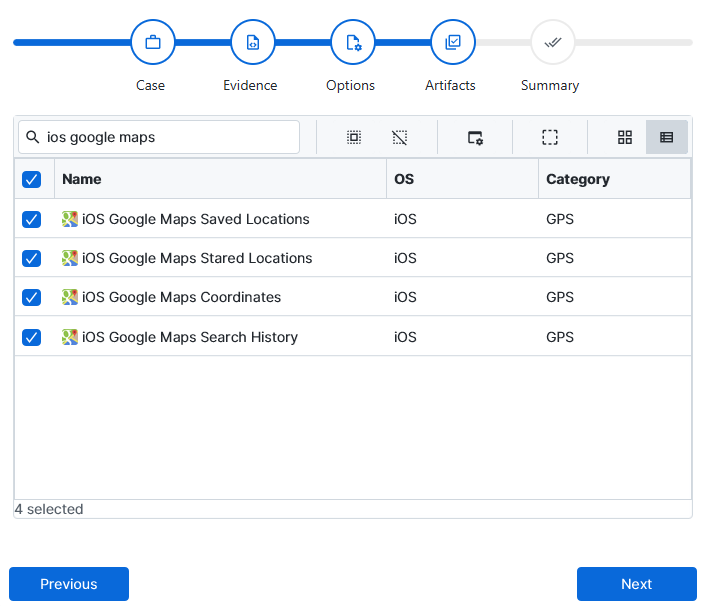The image size is (701, 606).
Task: Click the Case step label
Action: 151,85
